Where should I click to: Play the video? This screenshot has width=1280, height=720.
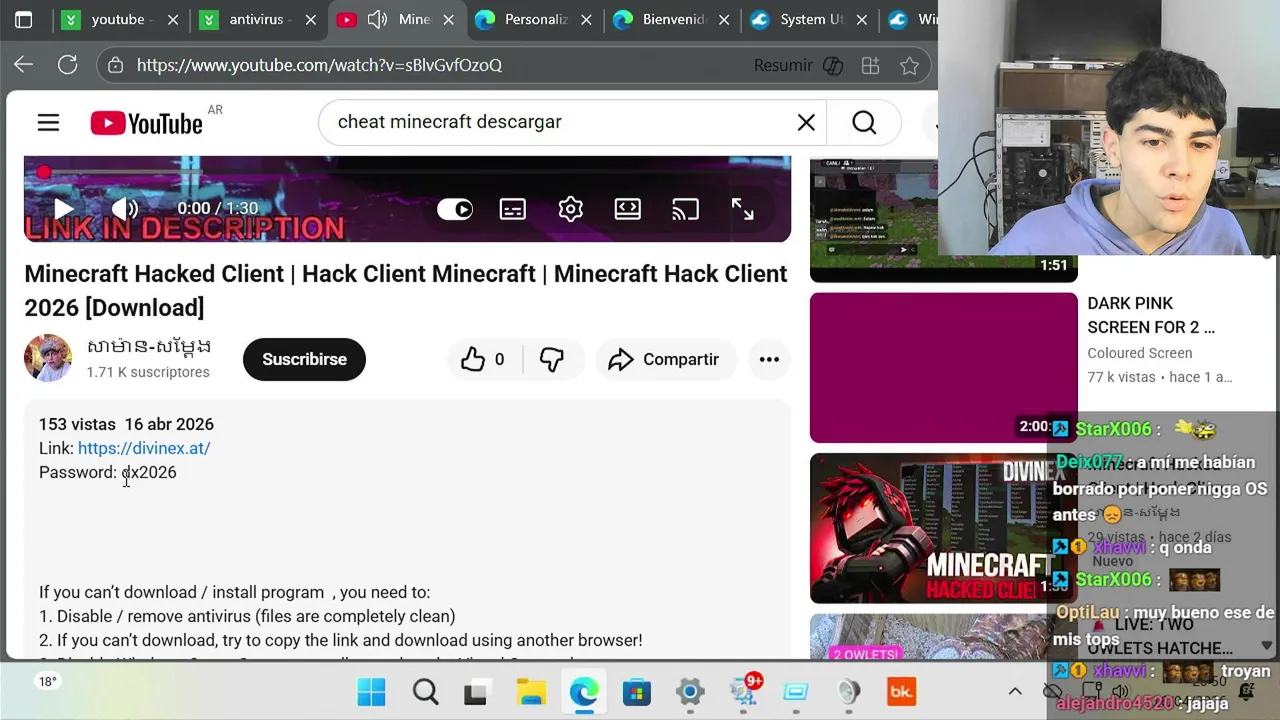pos(63,209)
